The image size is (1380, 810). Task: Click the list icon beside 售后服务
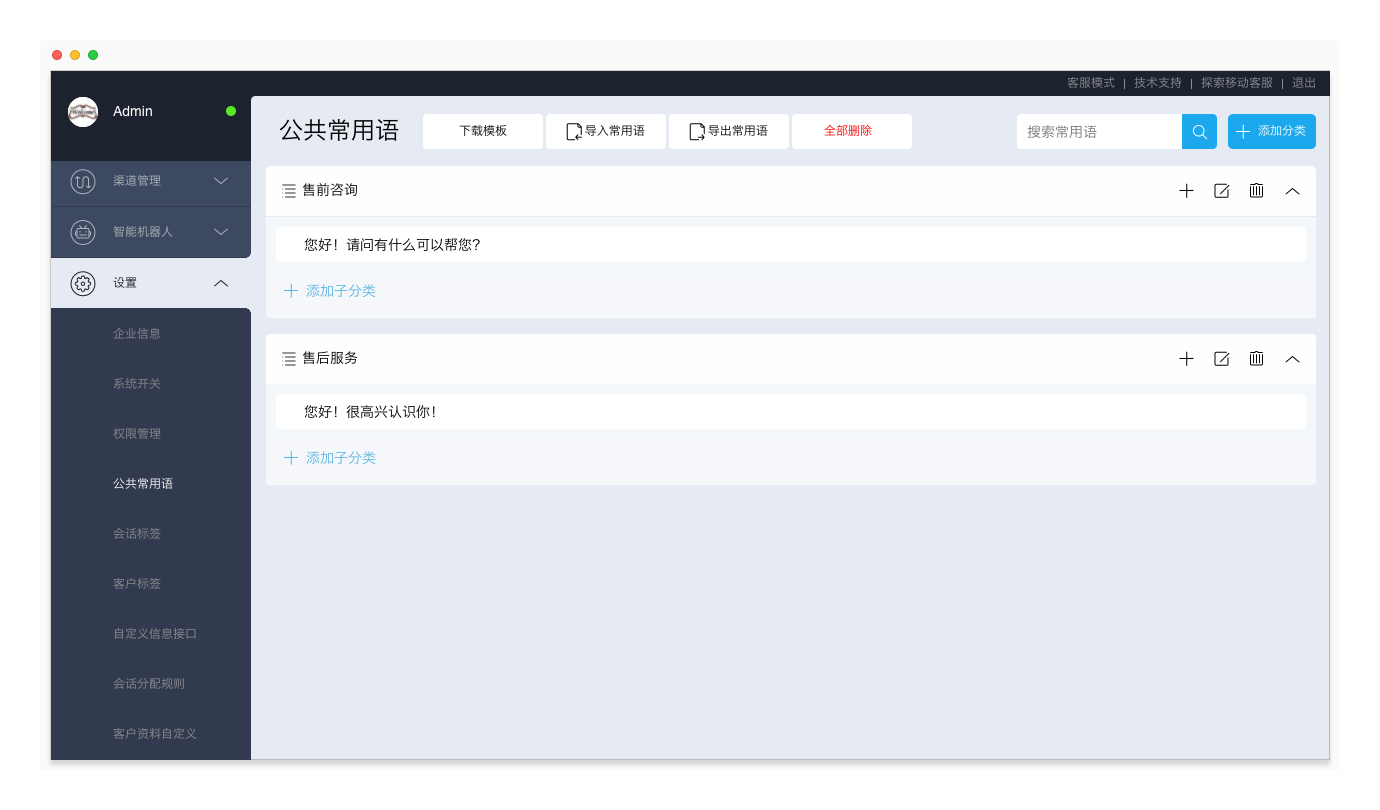pyautogui.click(x=289, y=358)
